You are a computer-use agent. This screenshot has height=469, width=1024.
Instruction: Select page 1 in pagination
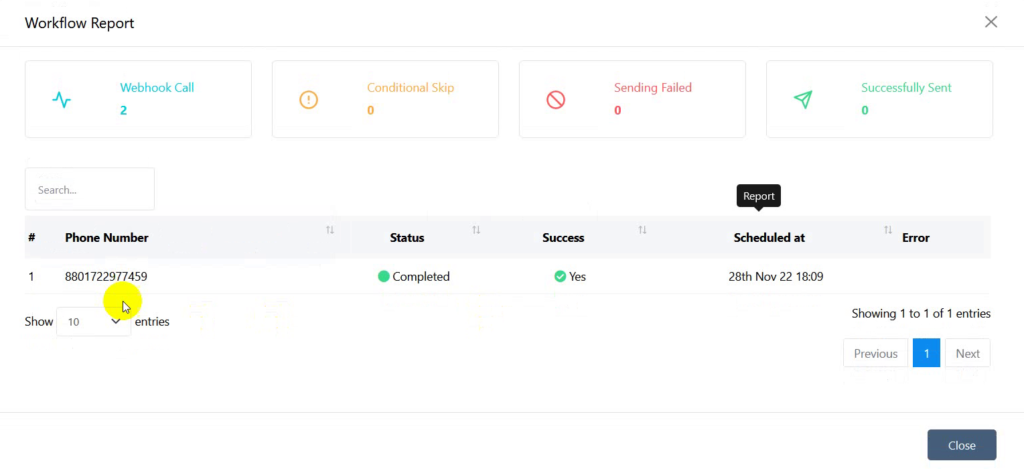point(926,353)
